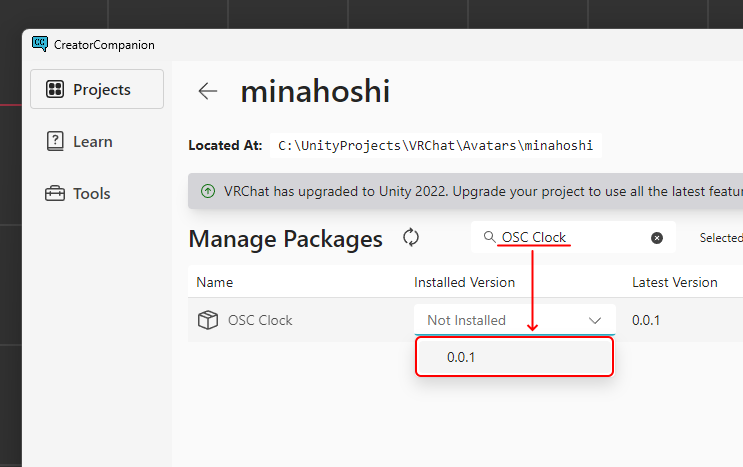
Task: Click the Learn question-mark icon in sidebar
Action: tap(55, 142)
